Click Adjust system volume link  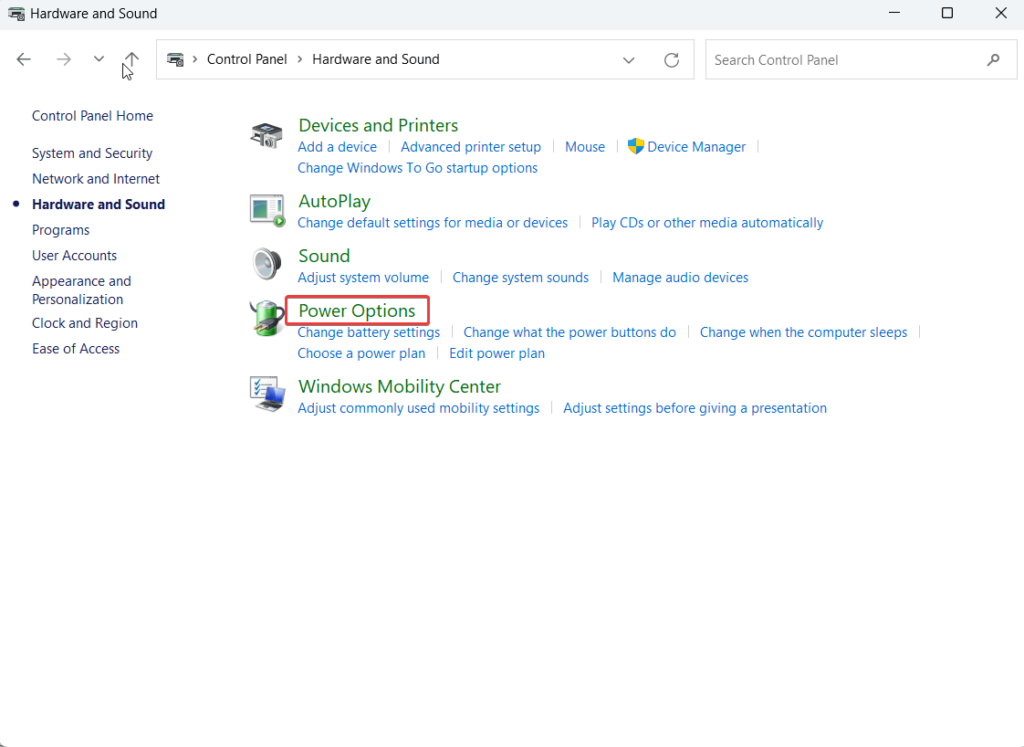point(363,277)
